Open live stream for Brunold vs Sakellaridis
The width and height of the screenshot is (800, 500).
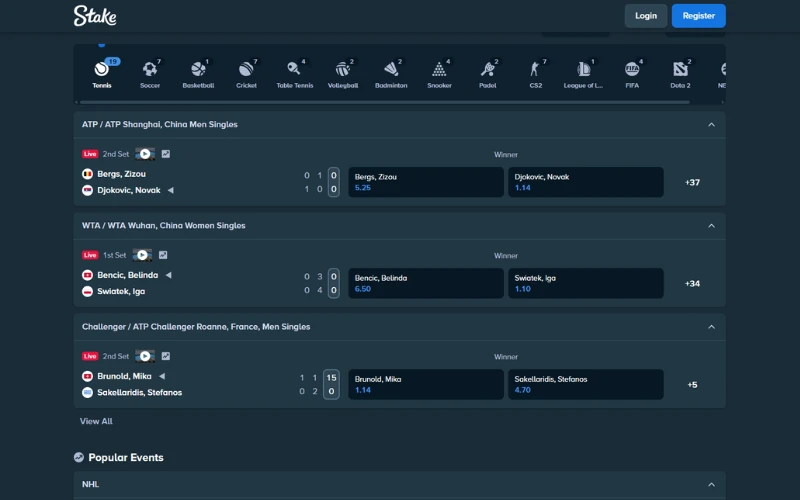click(145, 356)
